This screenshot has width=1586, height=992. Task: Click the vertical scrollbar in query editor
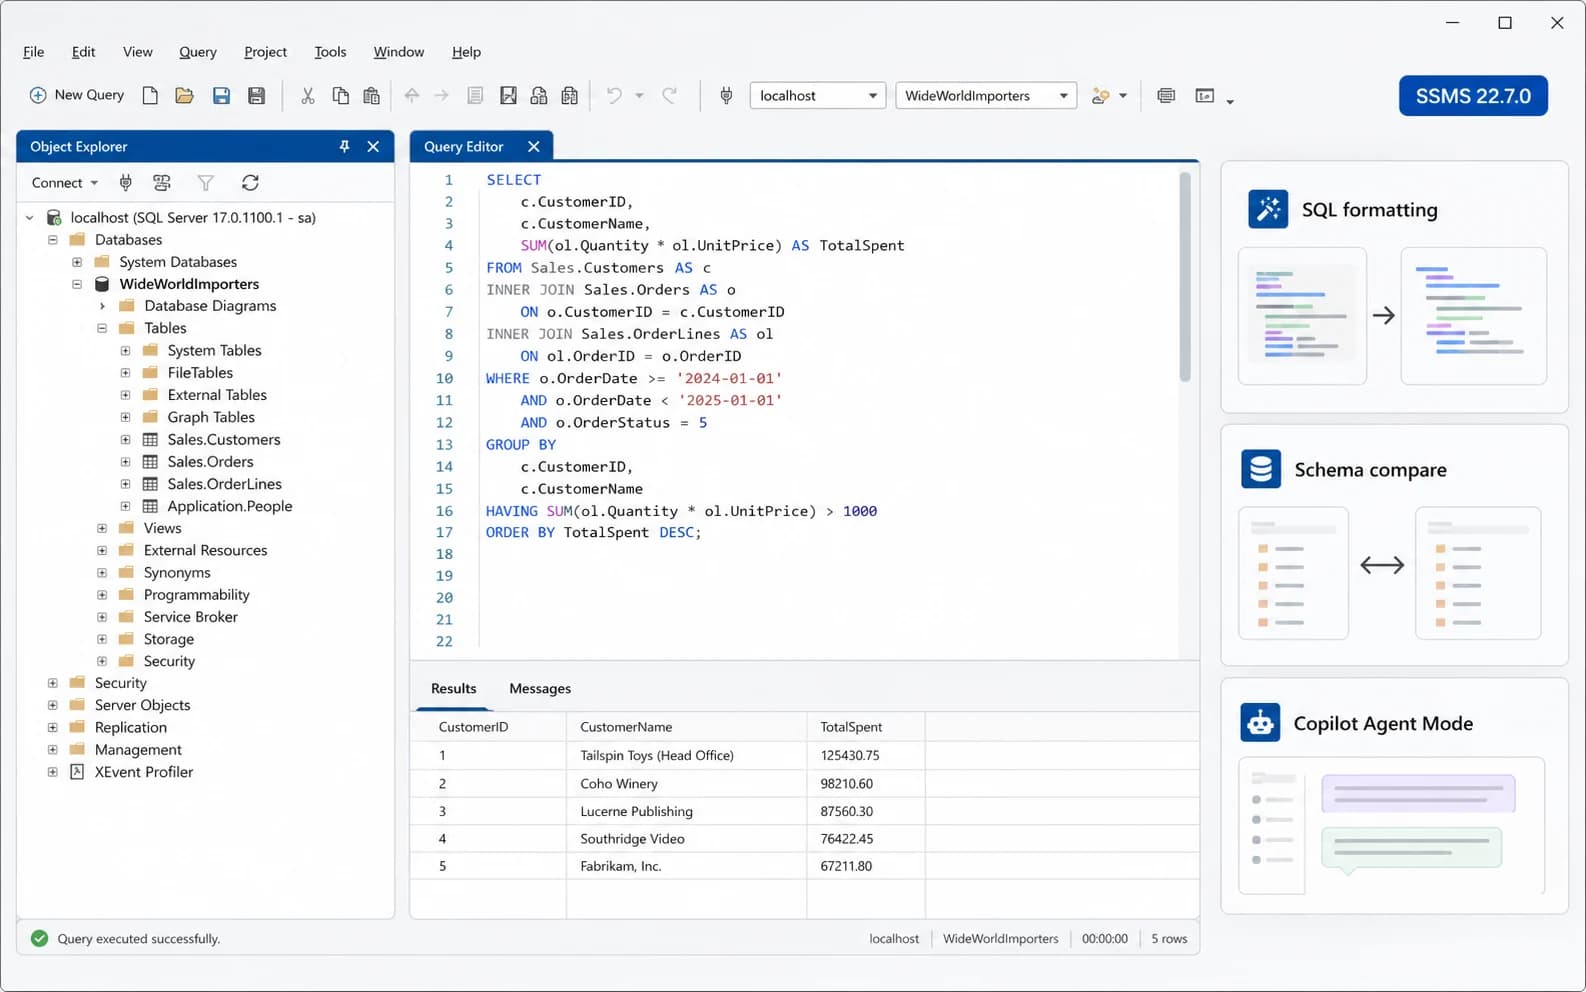coord(1185,276)
